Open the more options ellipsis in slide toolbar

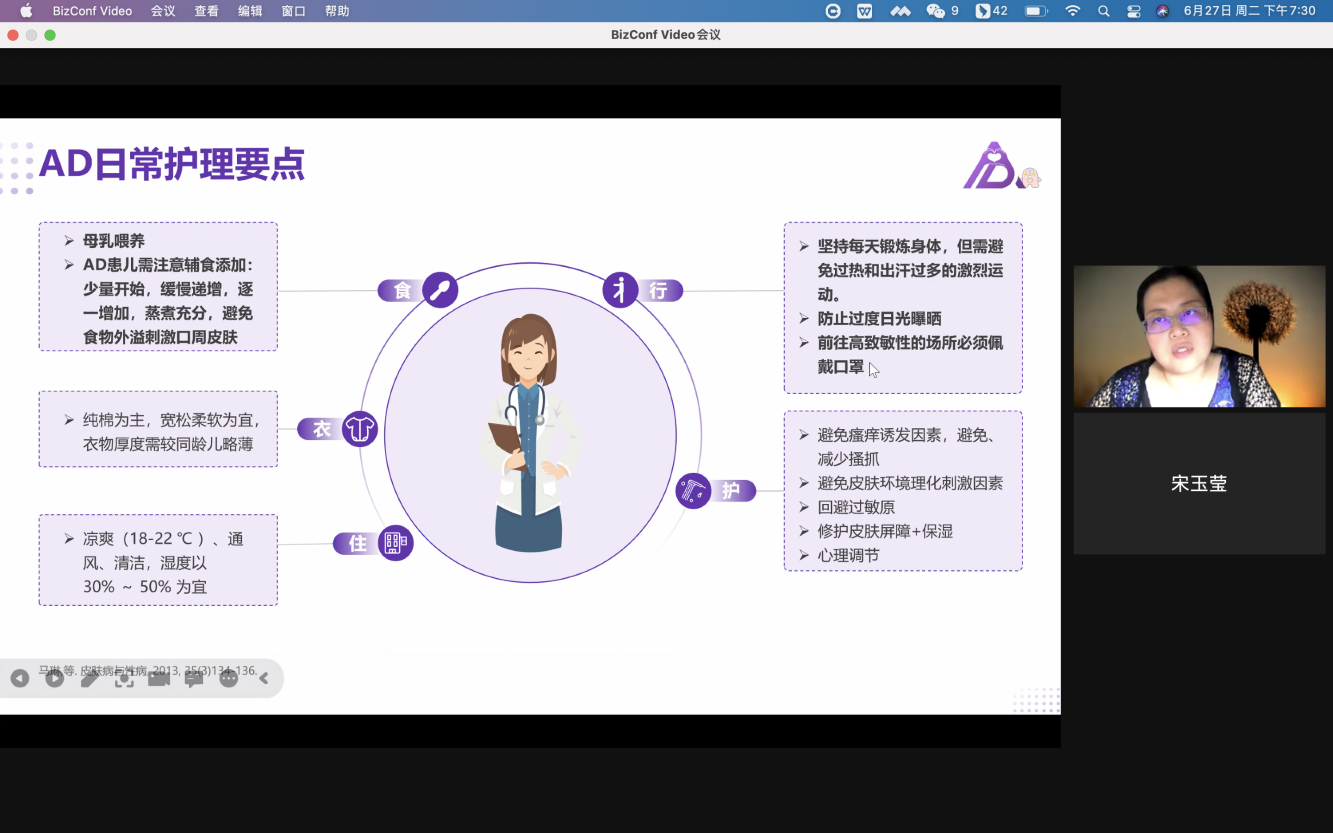pyautogui.click(x=229, y=679)
